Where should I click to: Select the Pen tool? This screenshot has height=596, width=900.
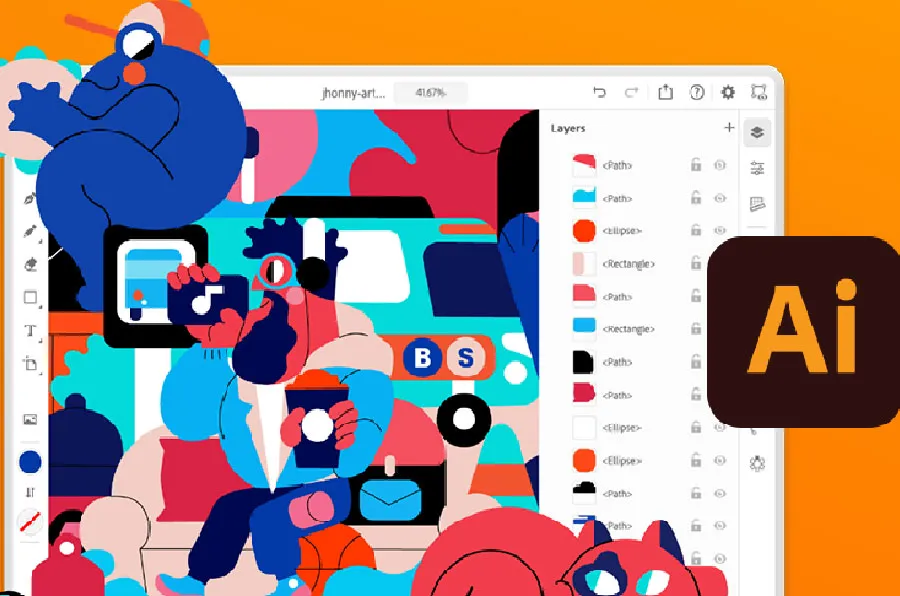click(x=30, y=198)
